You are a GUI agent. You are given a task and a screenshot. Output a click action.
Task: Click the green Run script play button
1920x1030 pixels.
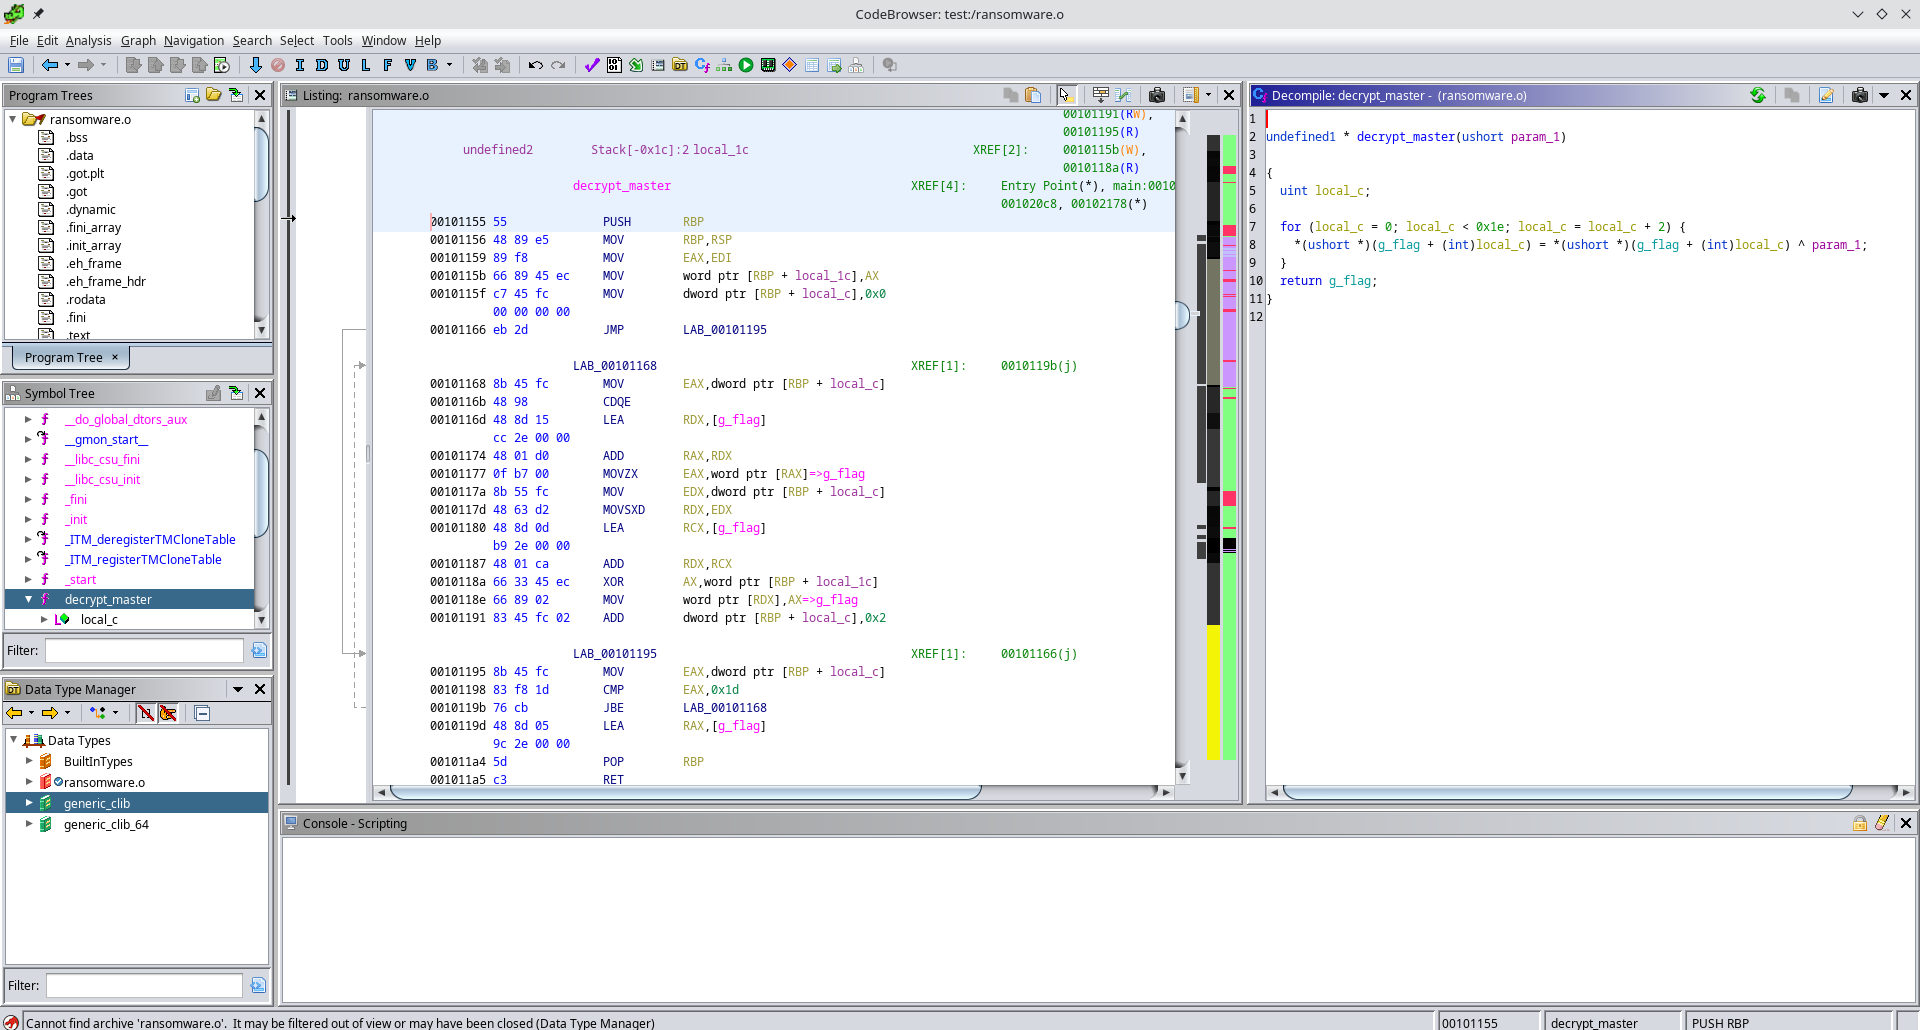(x=746, y=65)
